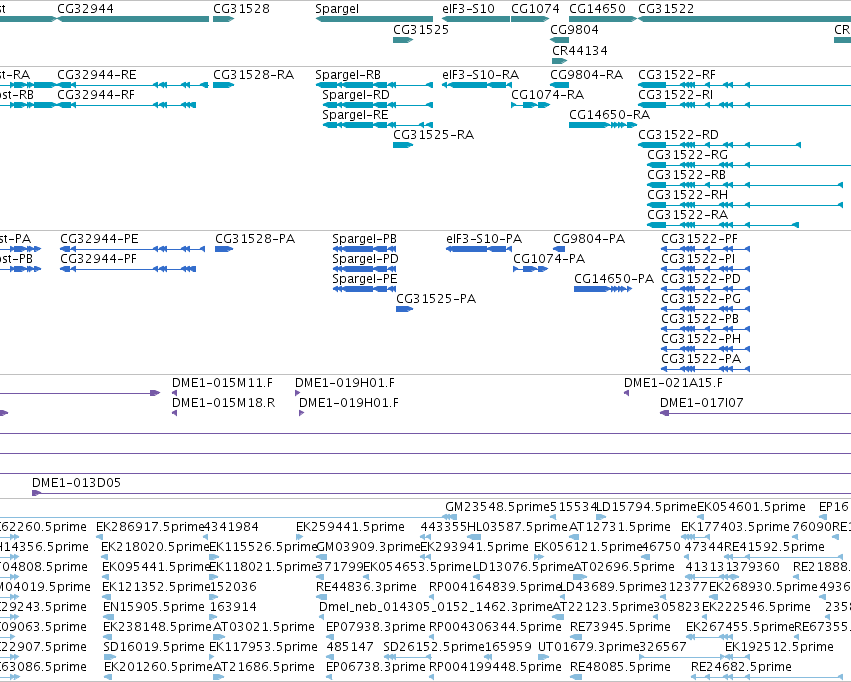The height and width of the screenshot is (682, 851).
Task: Click protein CG32944-PE
Action: [99, 239]
